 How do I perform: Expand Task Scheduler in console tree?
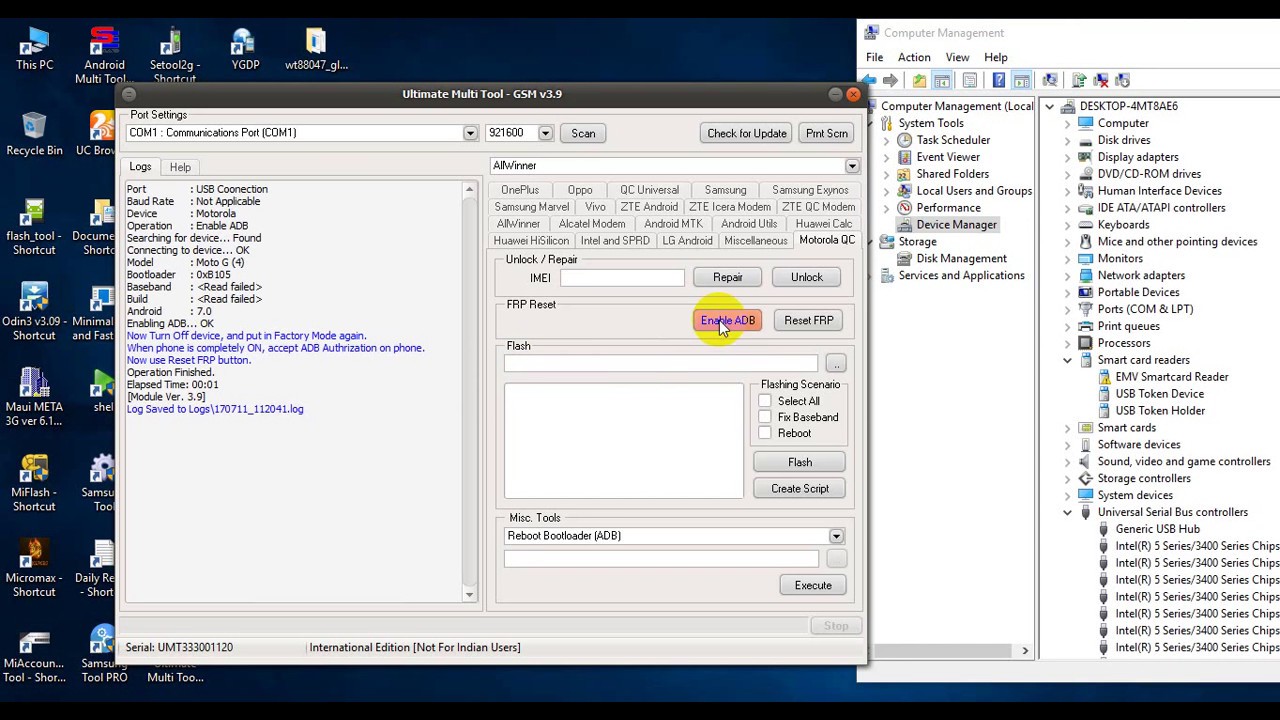[886, 140]
